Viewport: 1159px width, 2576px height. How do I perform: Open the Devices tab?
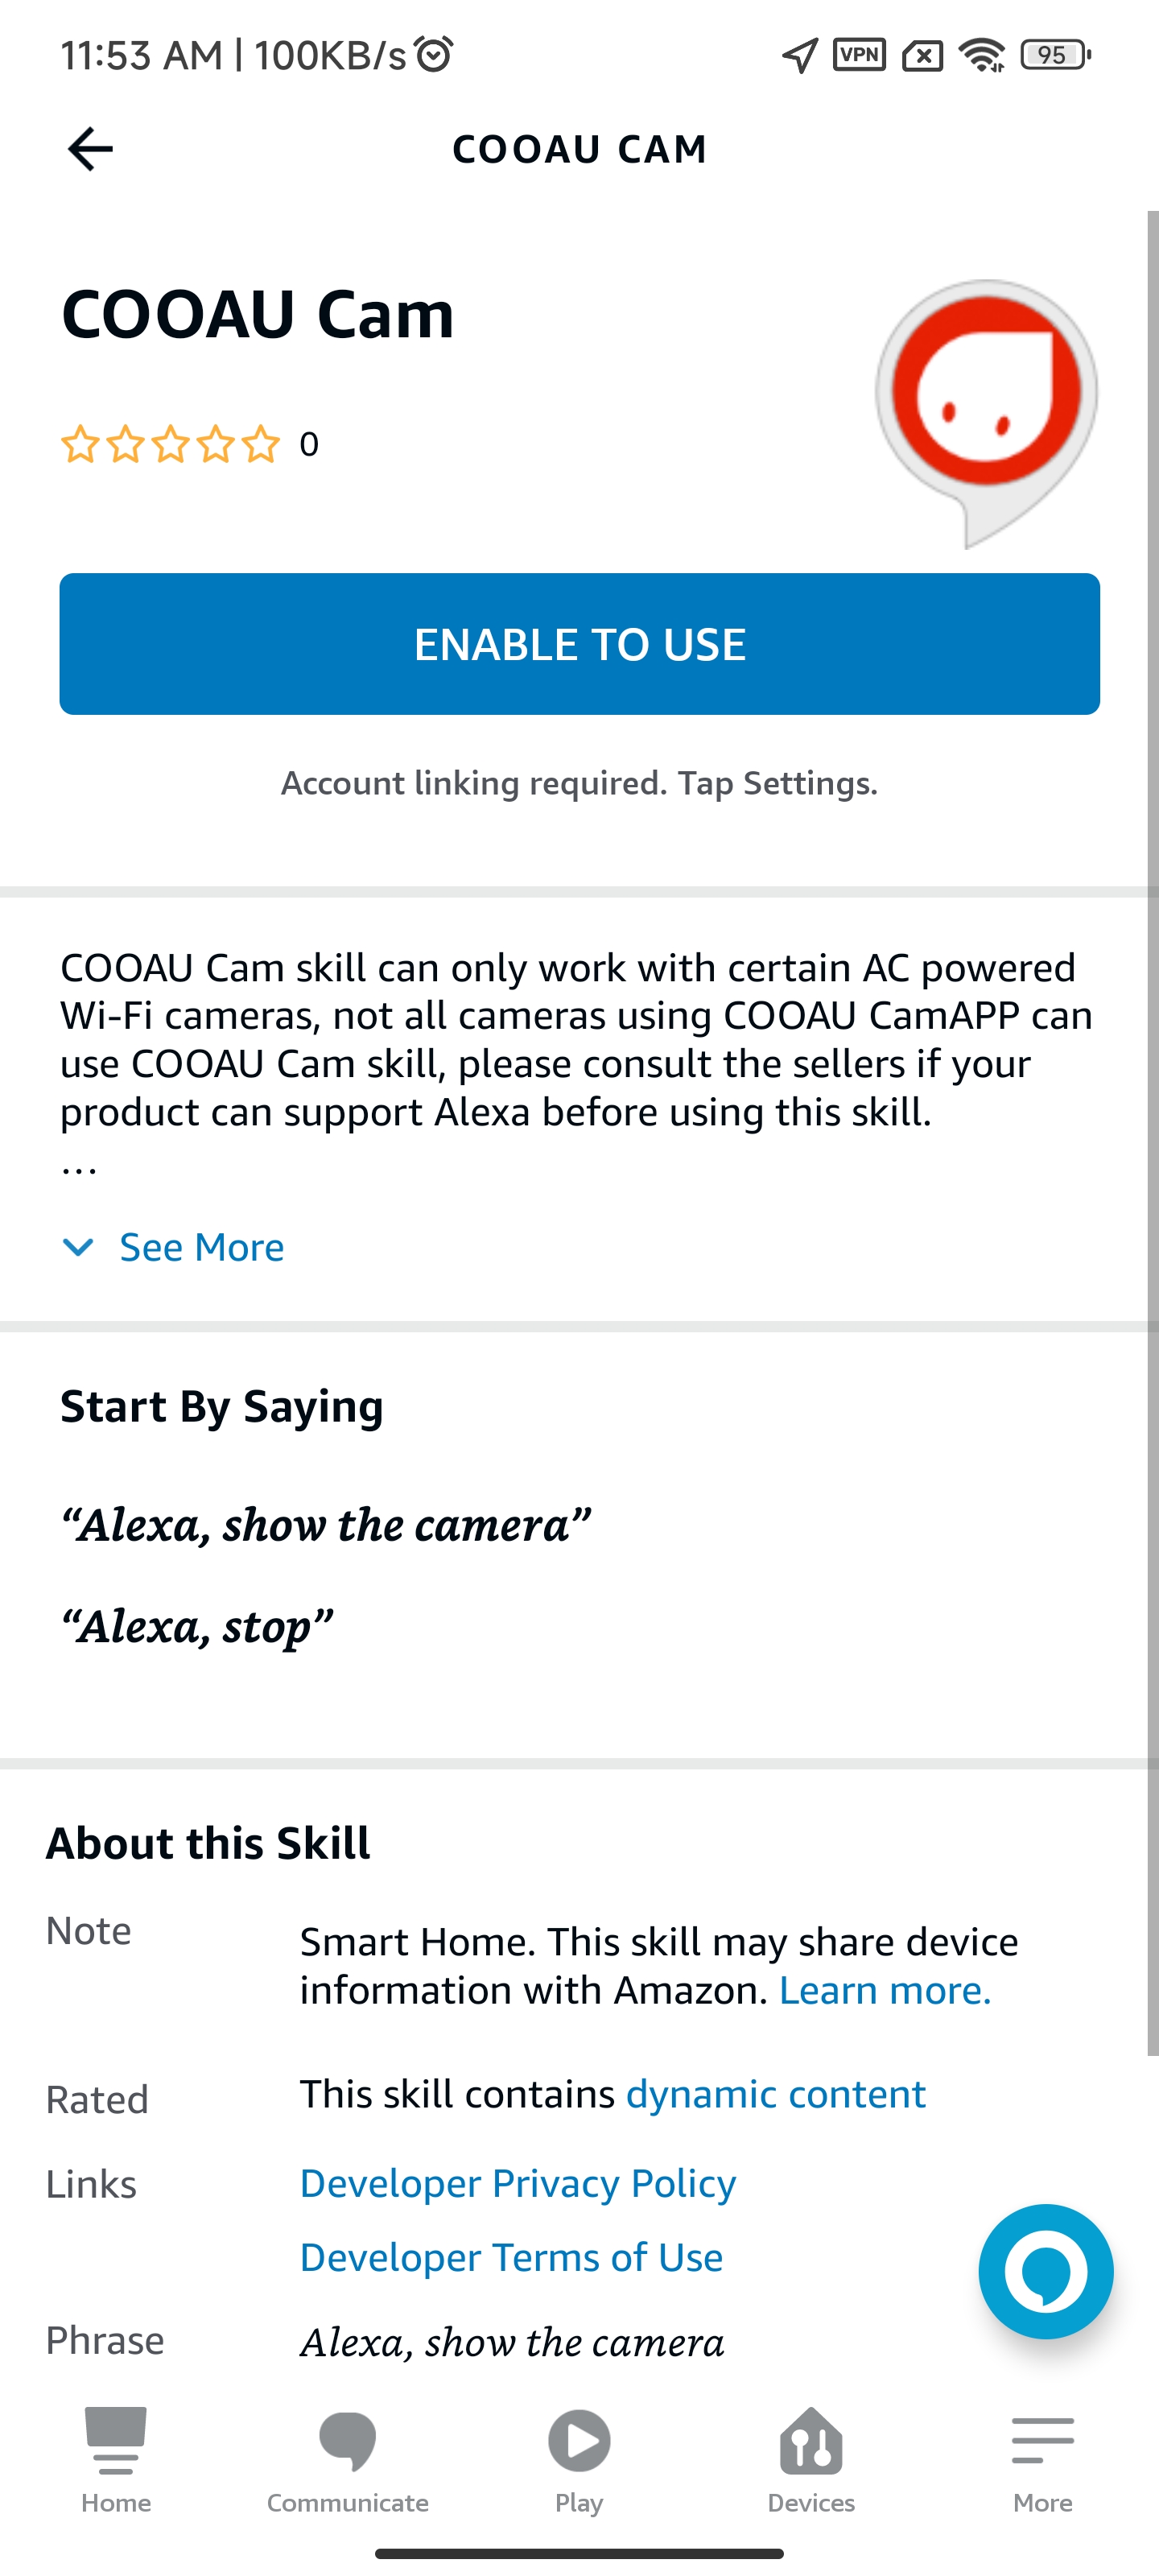[811, 2460]
